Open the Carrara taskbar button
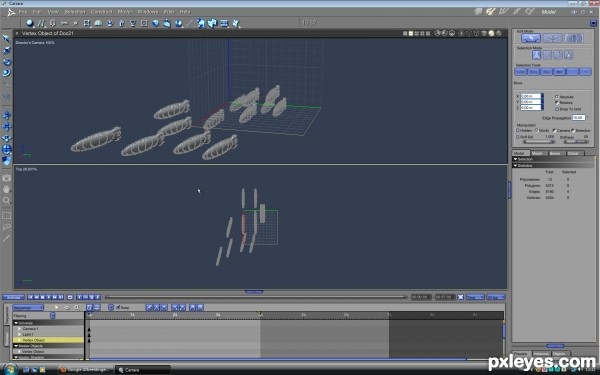The width and height of the screenshot is (600, 375). [x=142, y=370]
